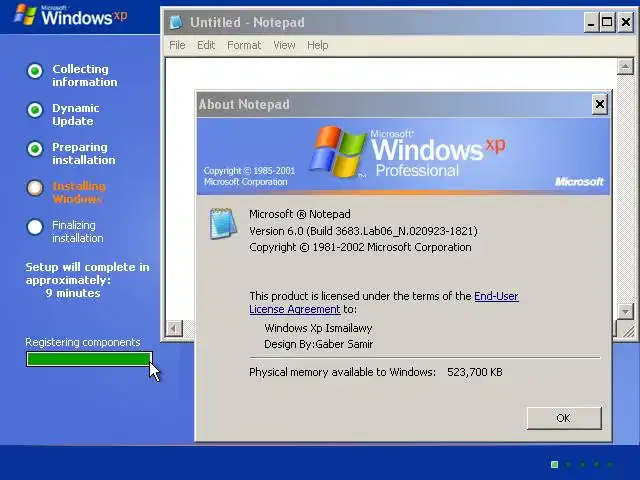Click OK in the About Notepad dialog
The image size is (640, 480).
point(564,418)
